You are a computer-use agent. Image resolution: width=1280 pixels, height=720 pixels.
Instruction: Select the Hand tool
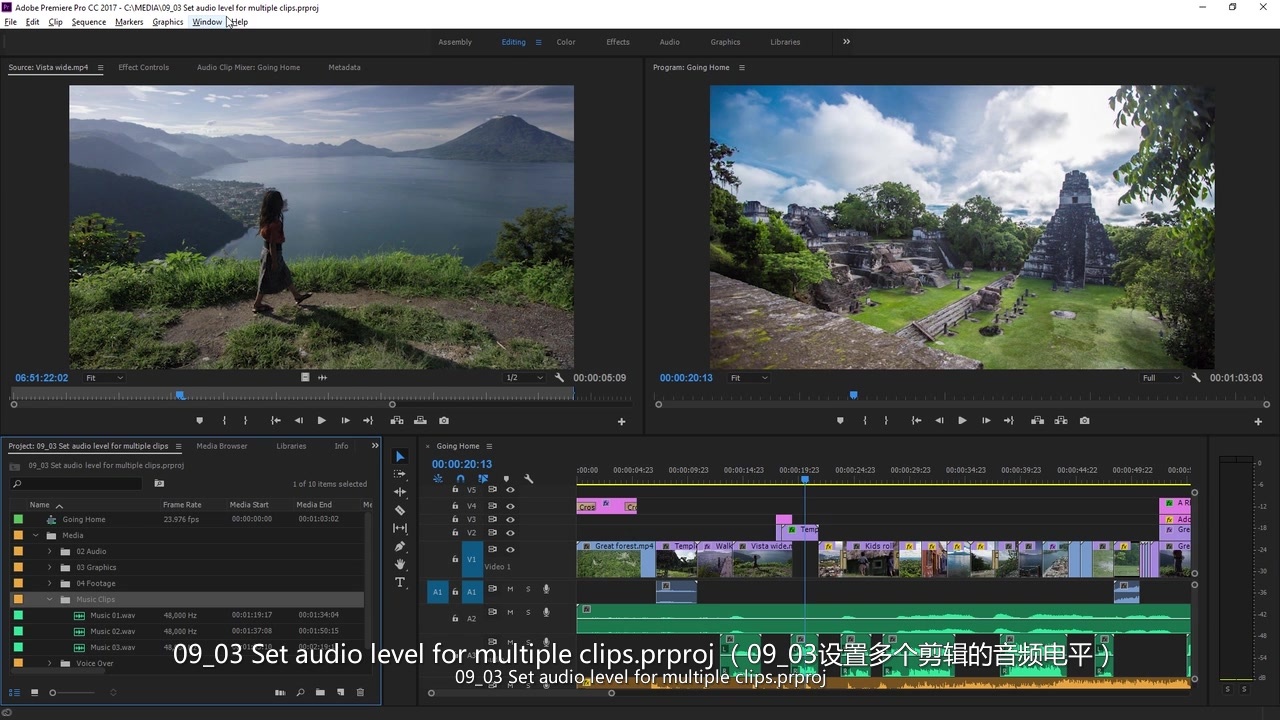[400, 564]
